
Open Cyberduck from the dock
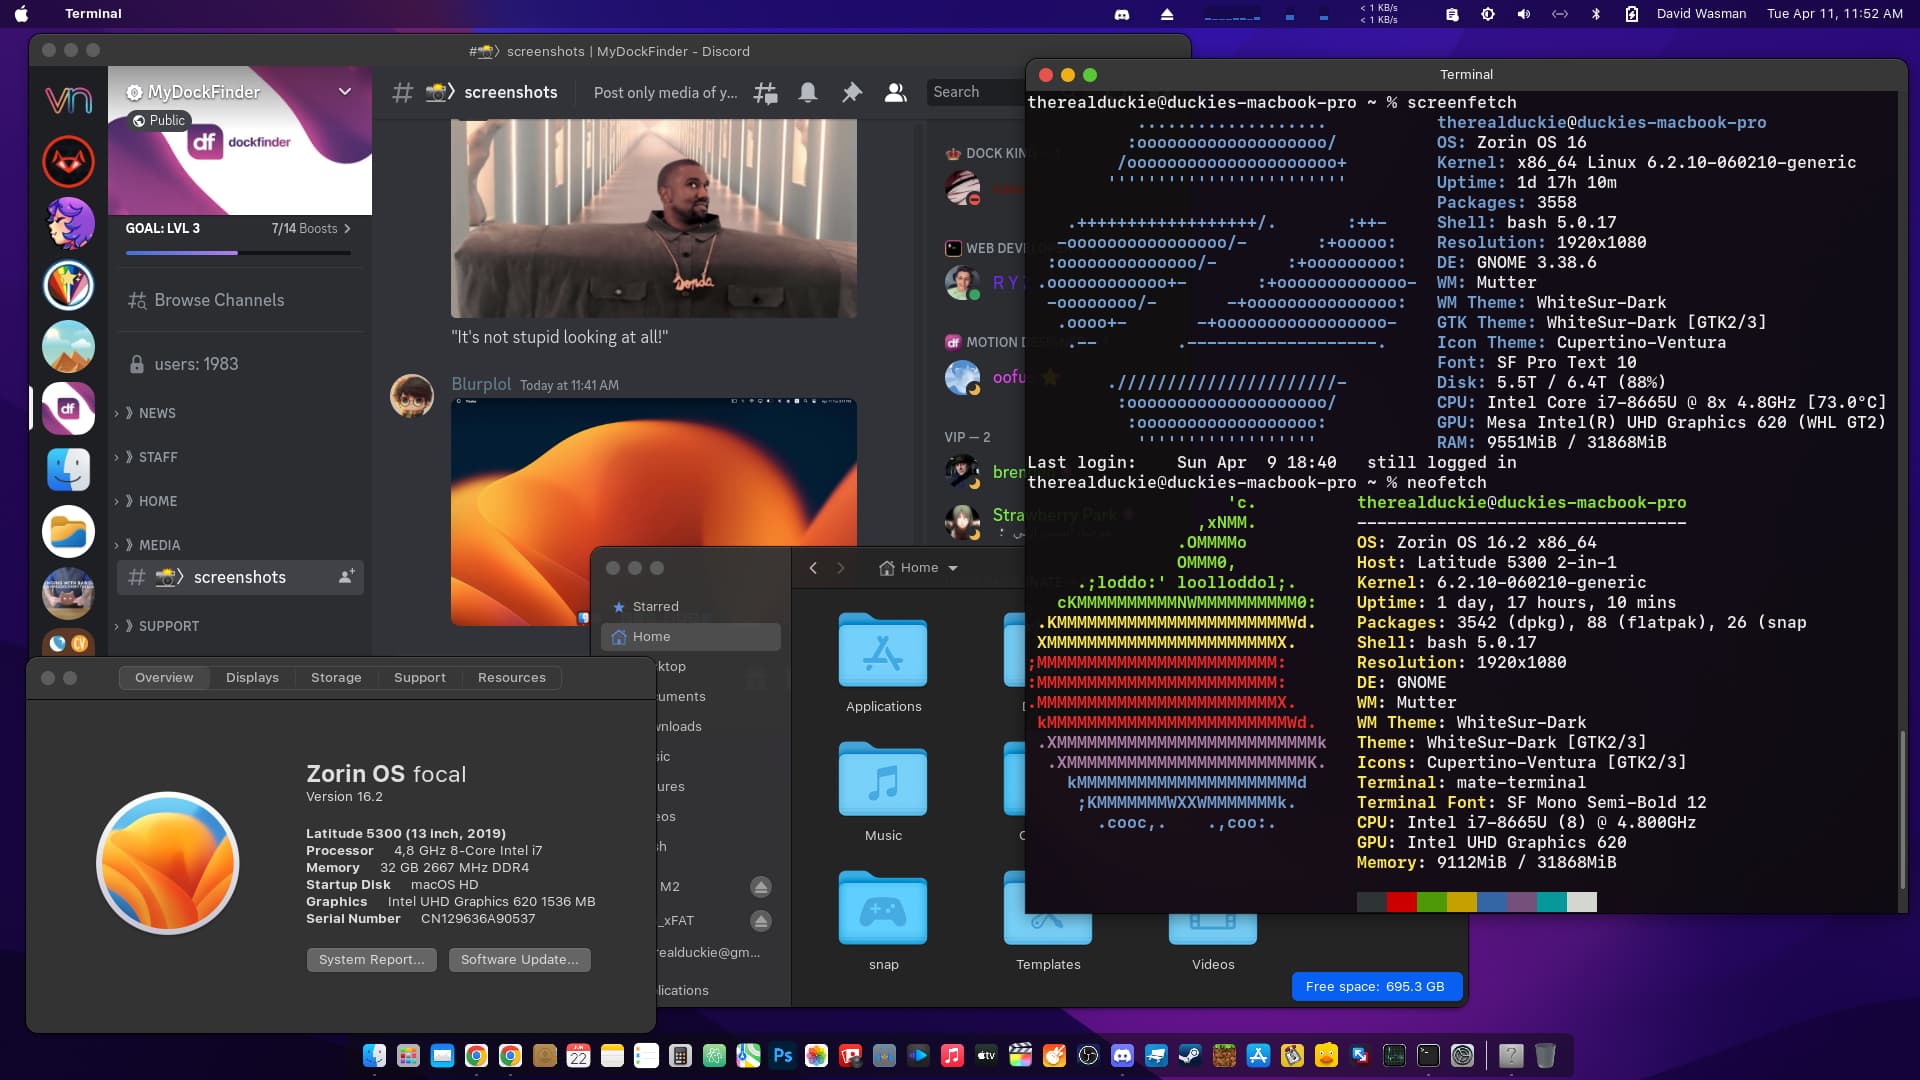click(1326, 1056)
